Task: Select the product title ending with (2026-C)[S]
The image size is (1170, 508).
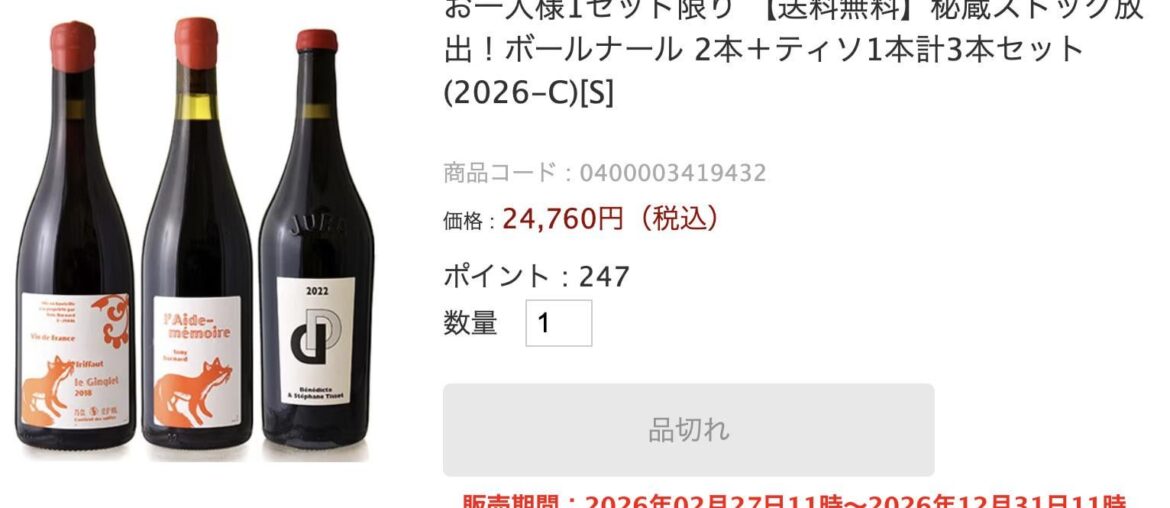Action: [793, 52]
